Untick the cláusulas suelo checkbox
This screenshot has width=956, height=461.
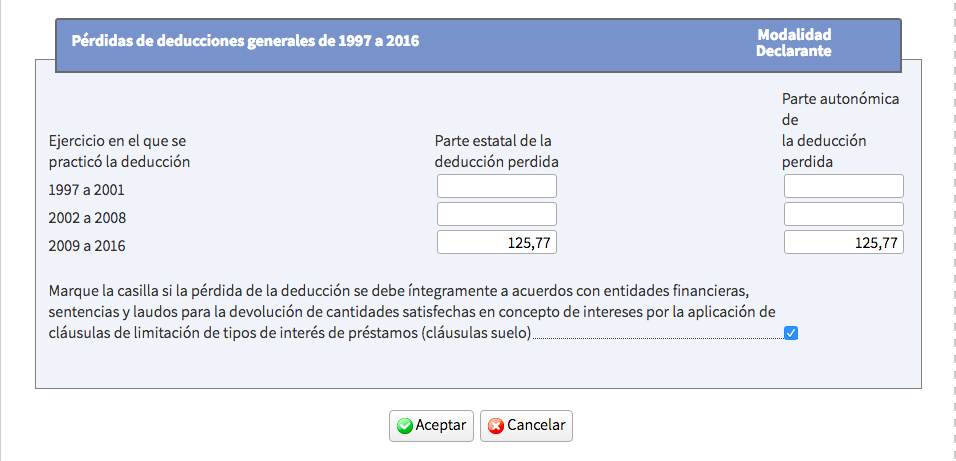pos(791,333)
